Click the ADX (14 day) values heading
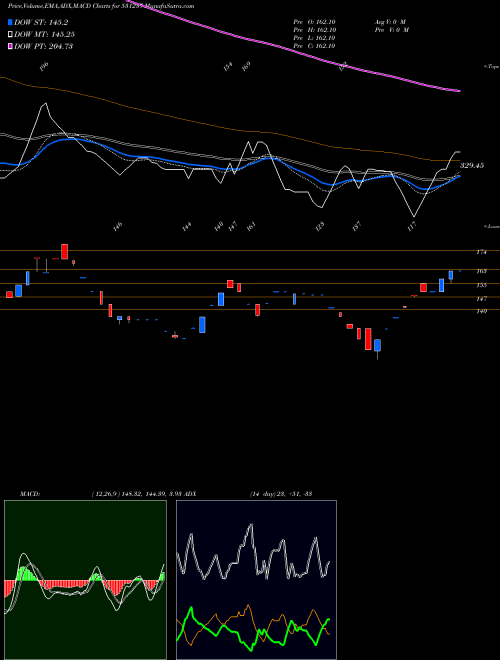 pyautogui.click(x=248, y=493)
